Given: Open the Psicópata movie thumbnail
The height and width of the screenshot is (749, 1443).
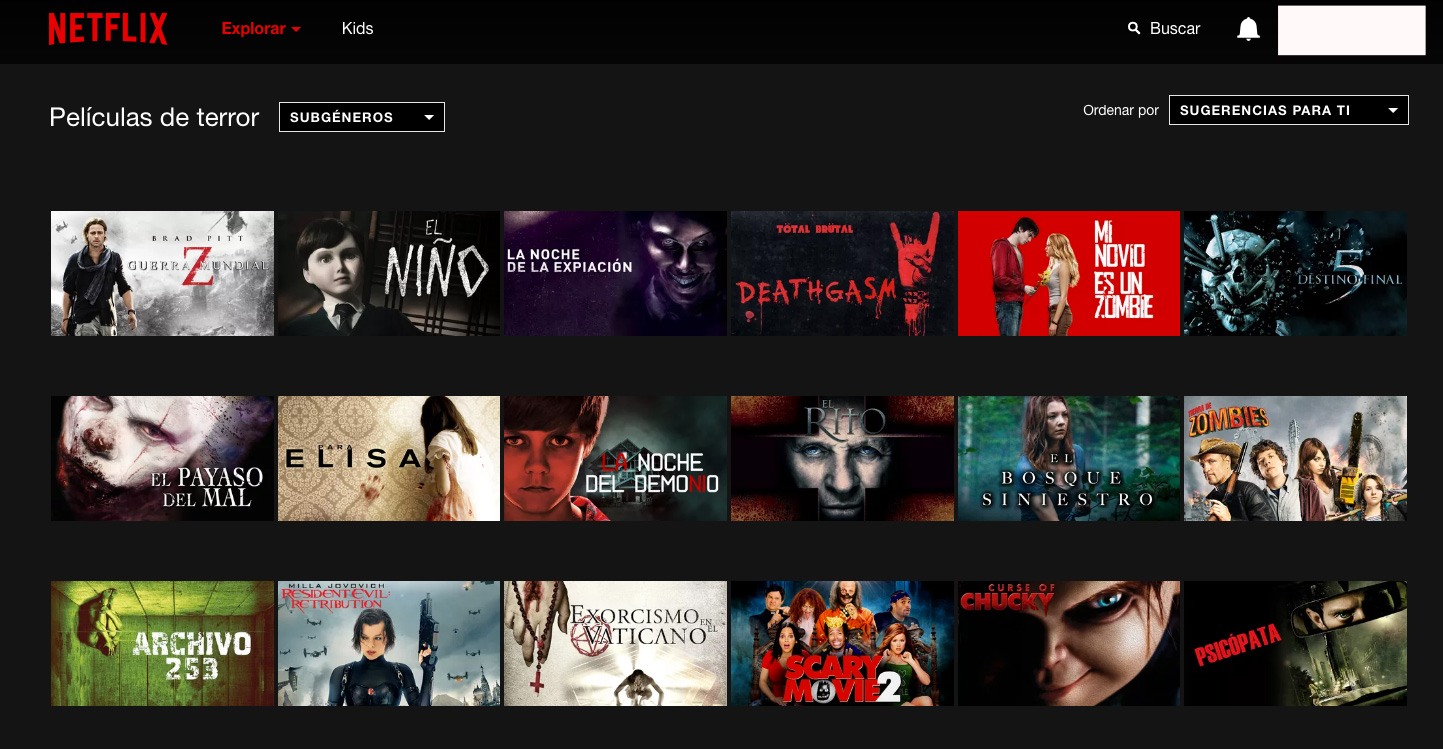Looking at the screenshot, I should coord(1295,643).
